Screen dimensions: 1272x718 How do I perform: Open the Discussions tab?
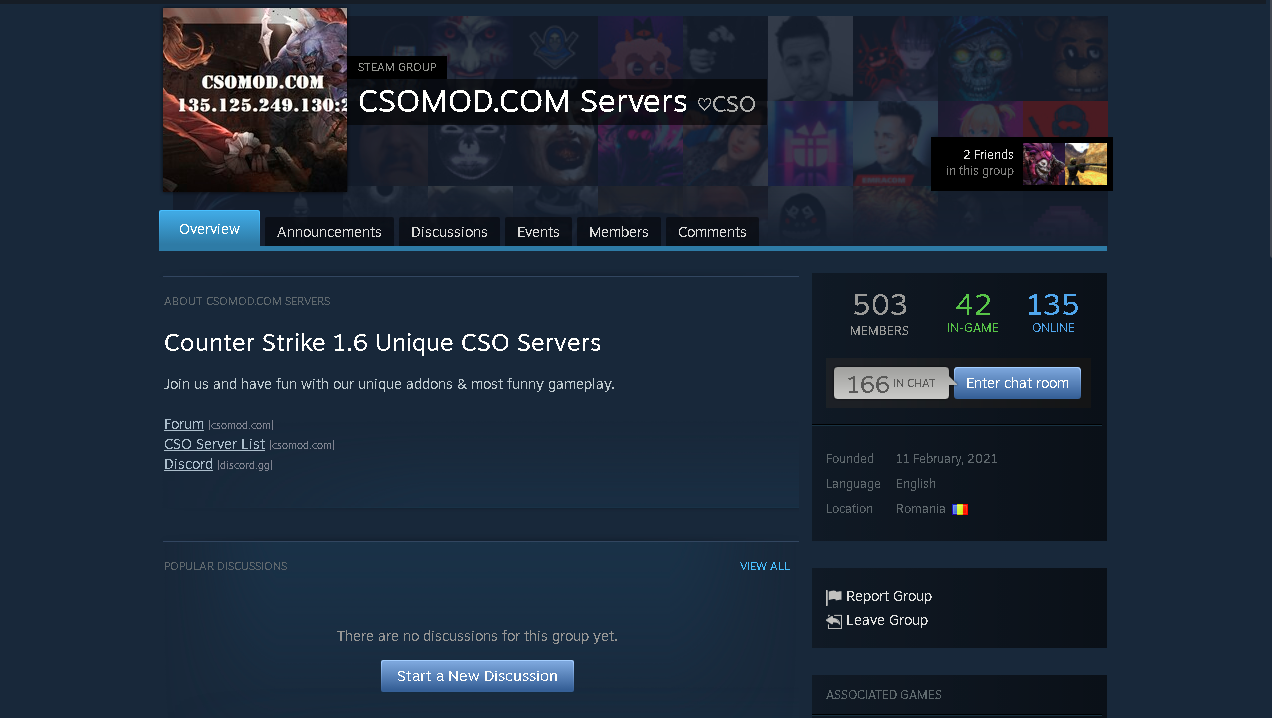tap(449, 232)
